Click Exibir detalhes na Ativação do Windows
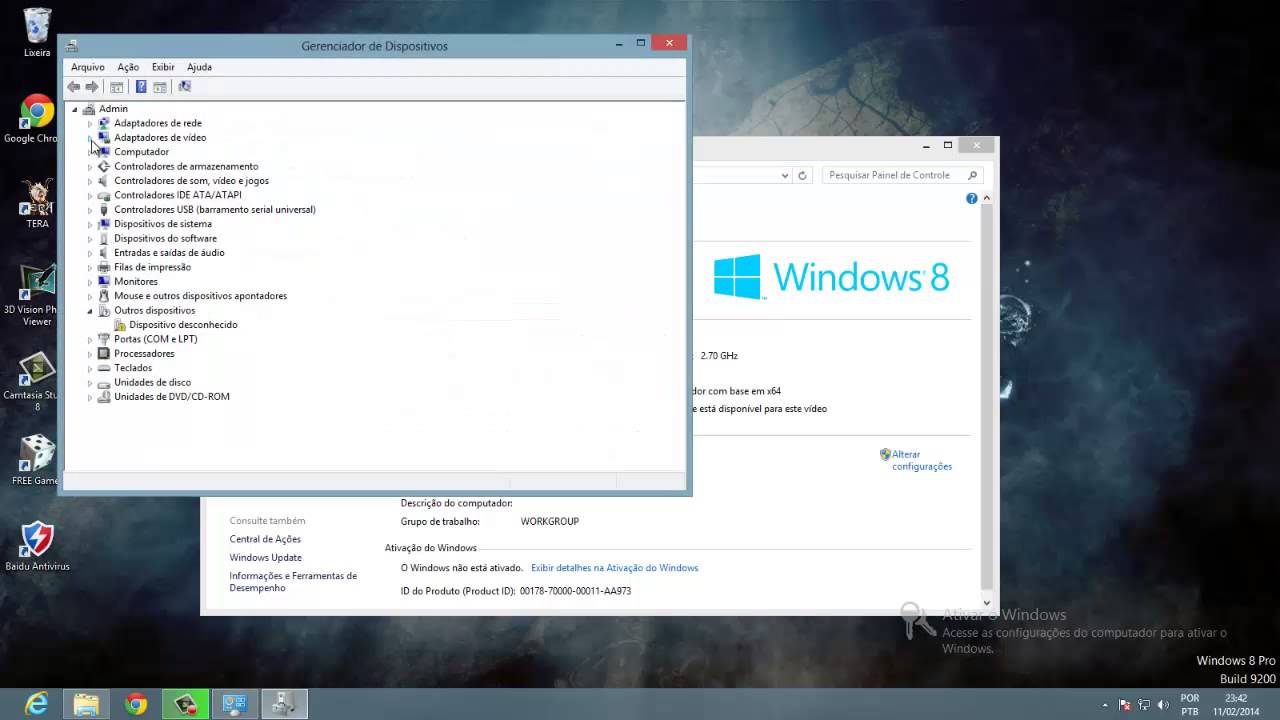Screen dimensions: 1280x720 tap(614, 567)
